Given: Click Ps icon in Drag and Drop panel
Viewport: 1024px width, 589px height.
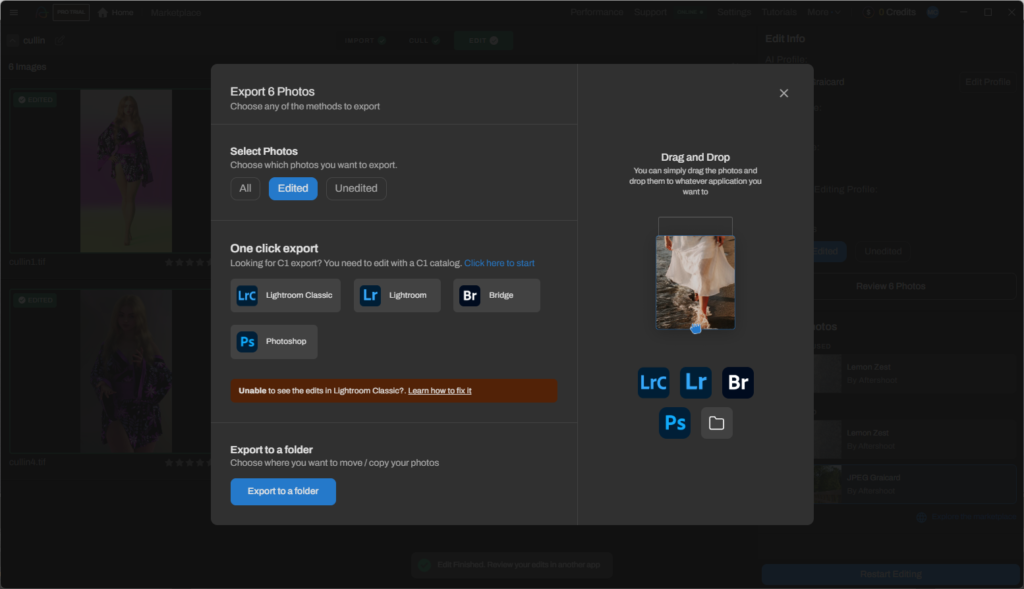Looking at the screenshot, I should click(x=675, y=423).
